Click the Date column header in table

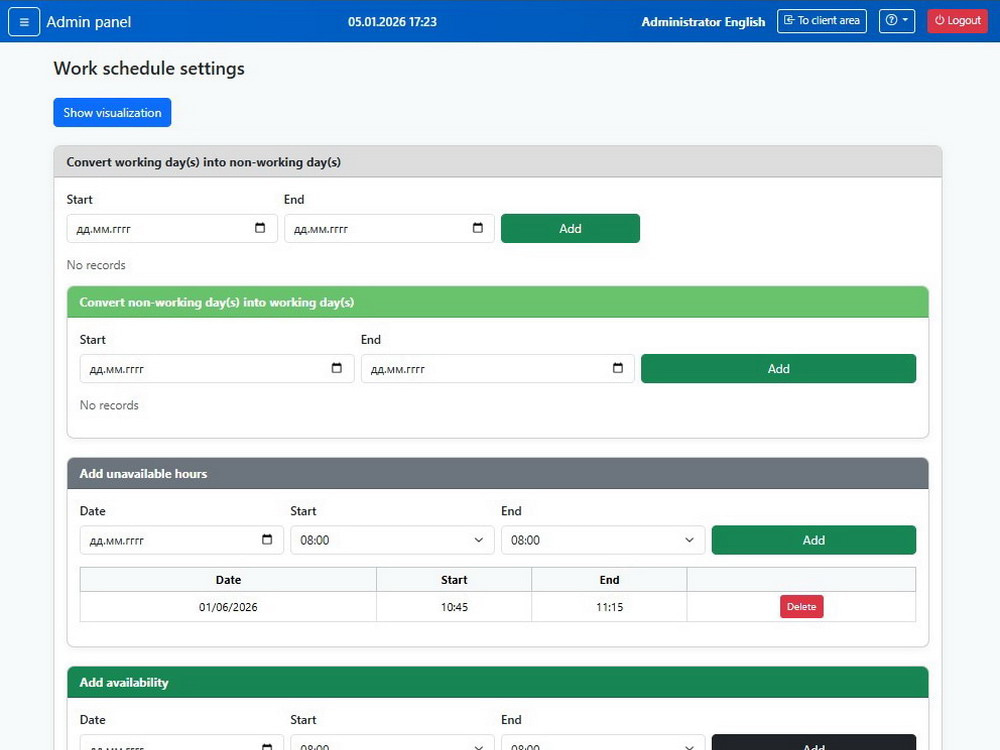tap(228, 580)
